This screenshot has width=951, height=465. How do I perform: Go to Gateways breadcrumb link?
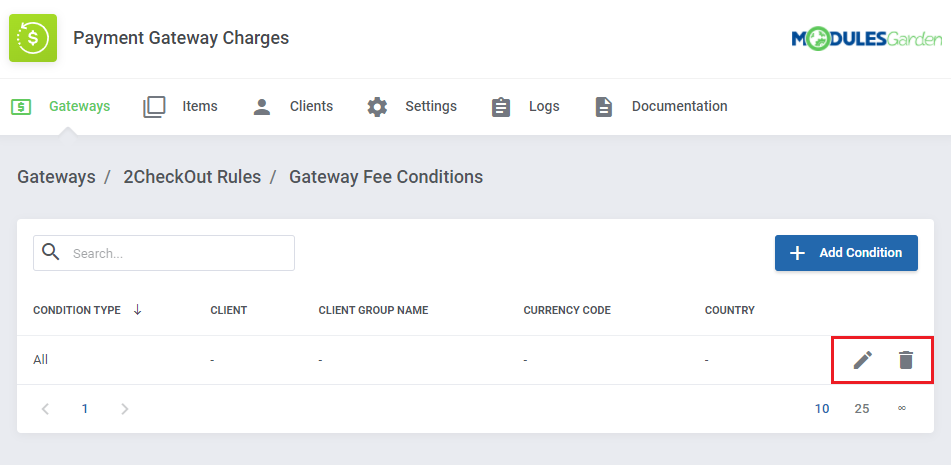pos(56,177)
